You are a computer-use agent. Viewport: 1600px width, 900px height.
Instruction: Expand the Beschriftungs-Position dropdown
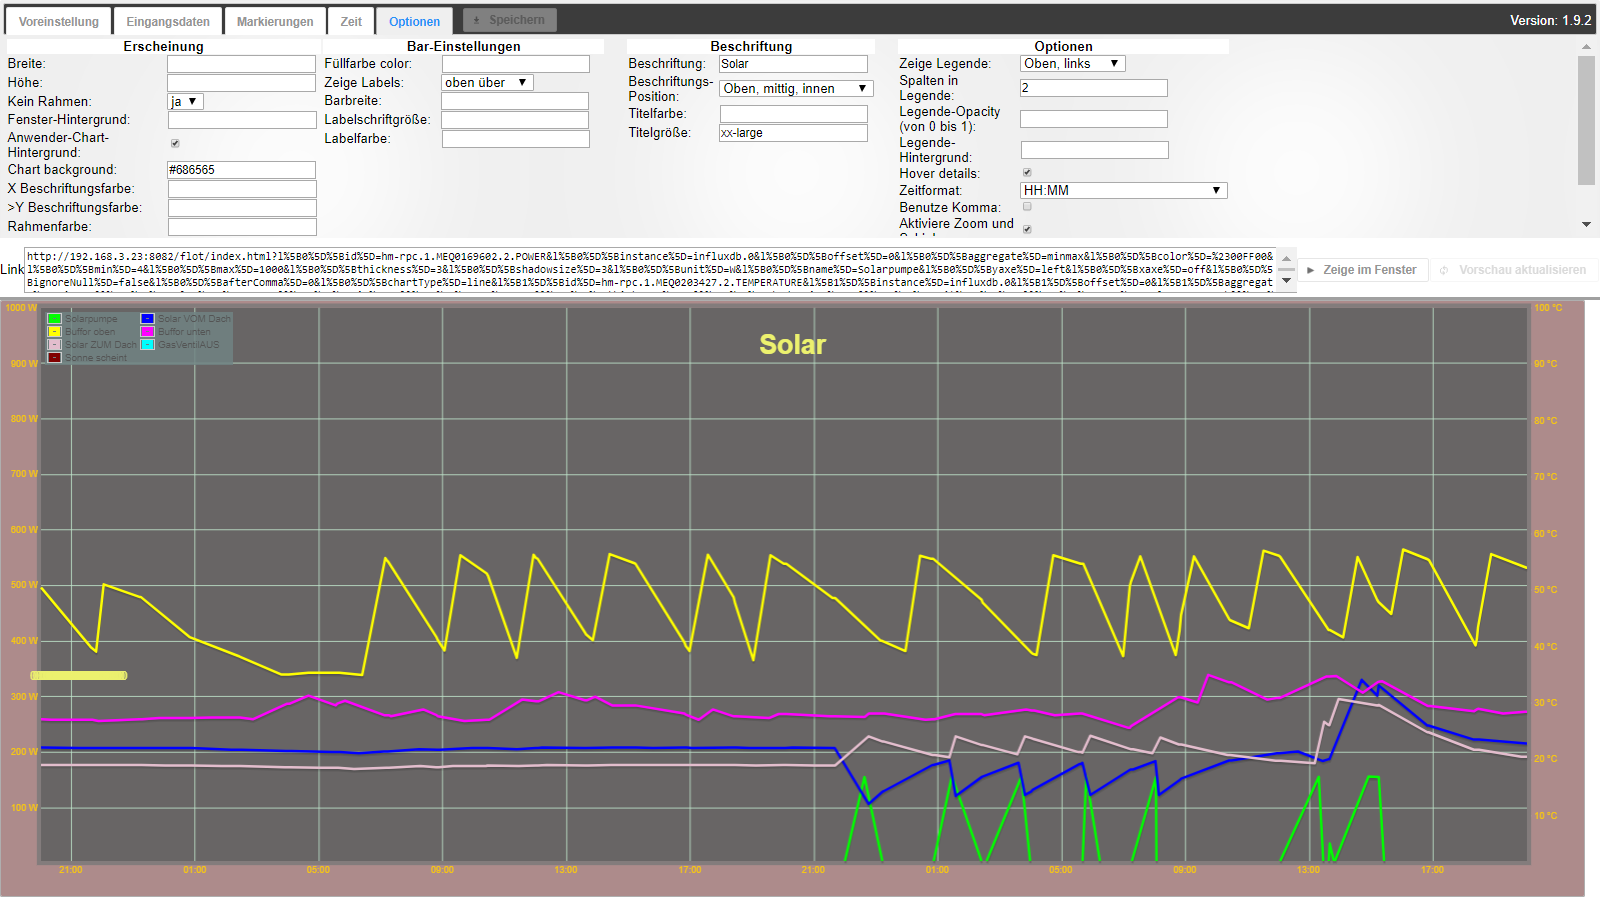tap(795, 89)
